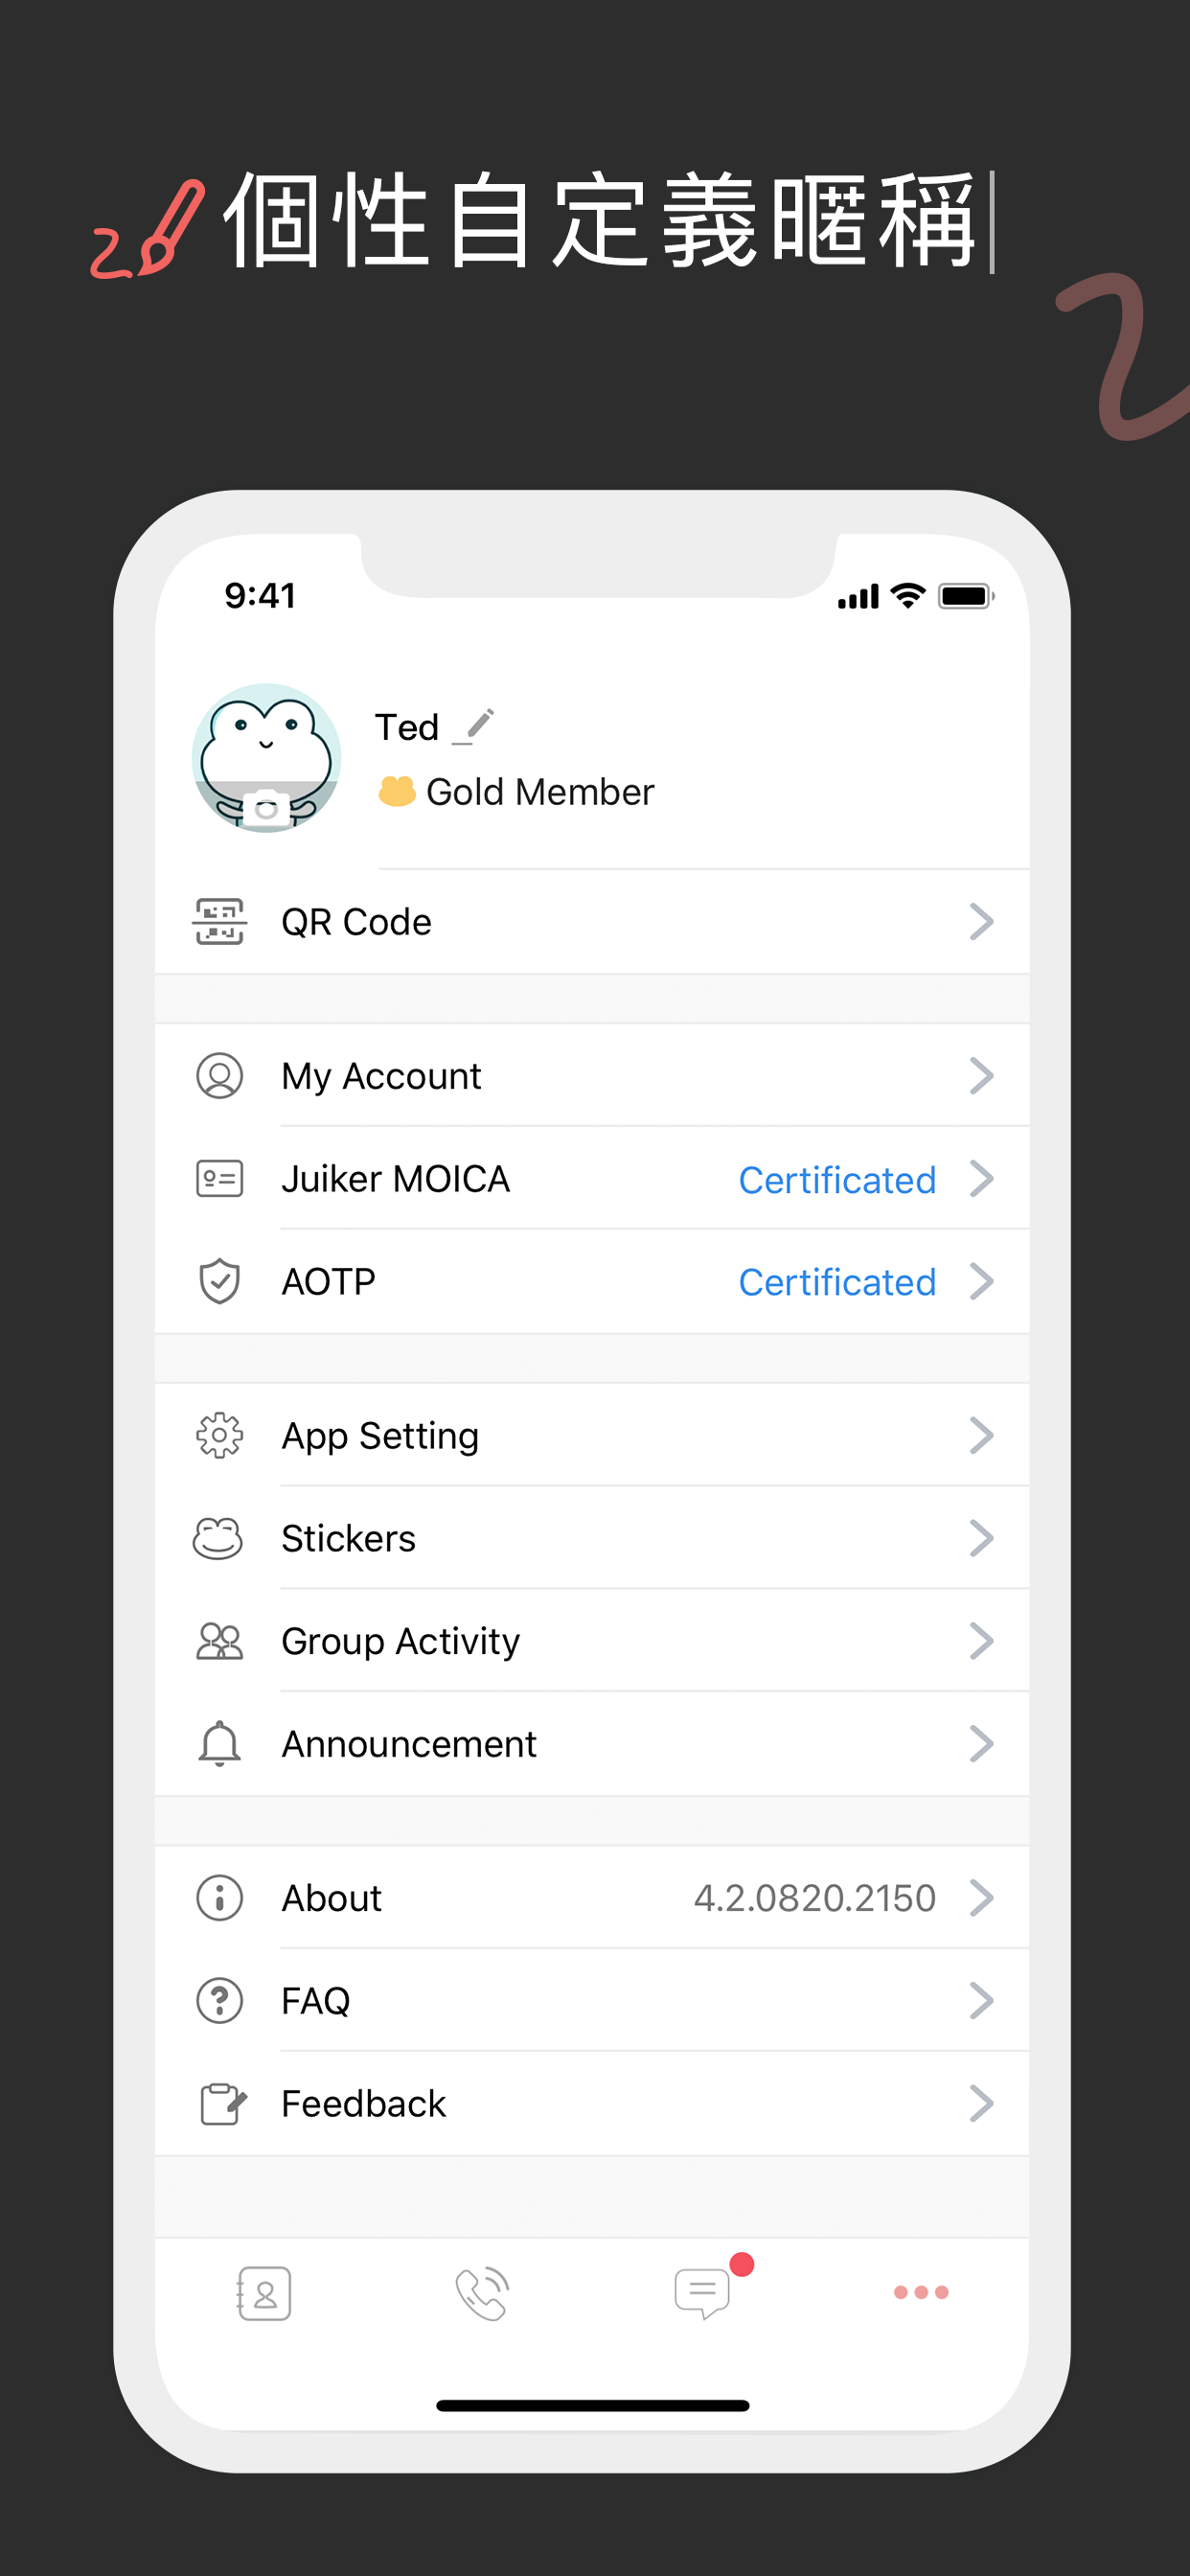
Task: Tap the AOTP shield icon
Action: pyautogui.click(x=219, y=1281)
